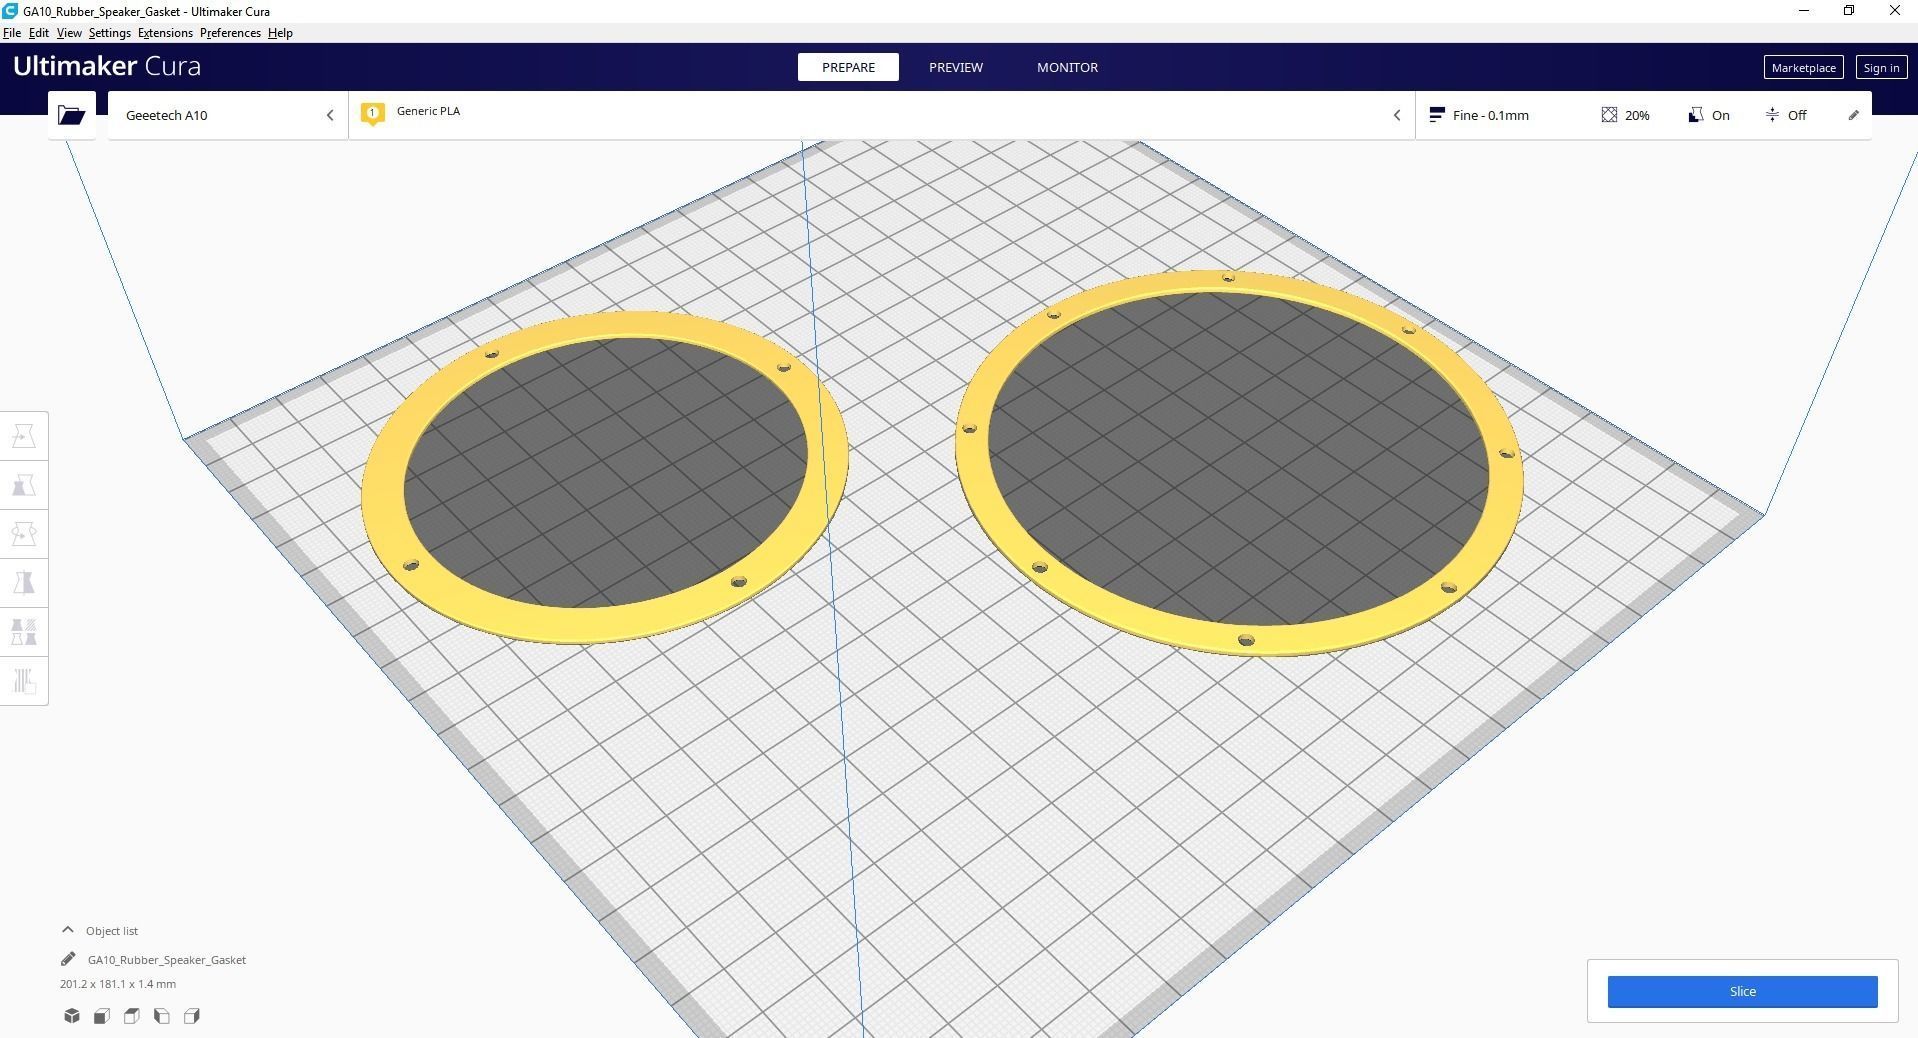Viewport: 1918px width, 1038px height.
Task: Click the infill 20% icon
Action: [1609, 115]
